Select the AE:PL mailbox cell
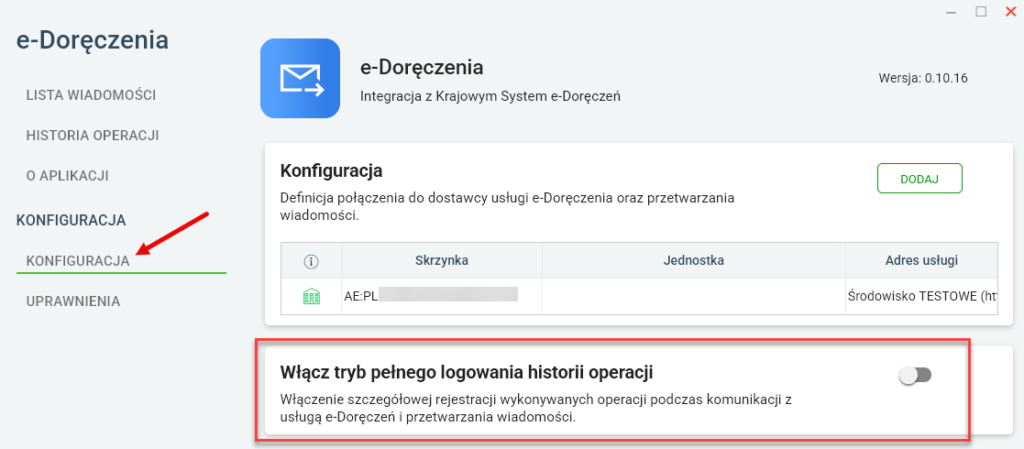This screenshot has width=1024, height=449. click(x=442, y=296)
